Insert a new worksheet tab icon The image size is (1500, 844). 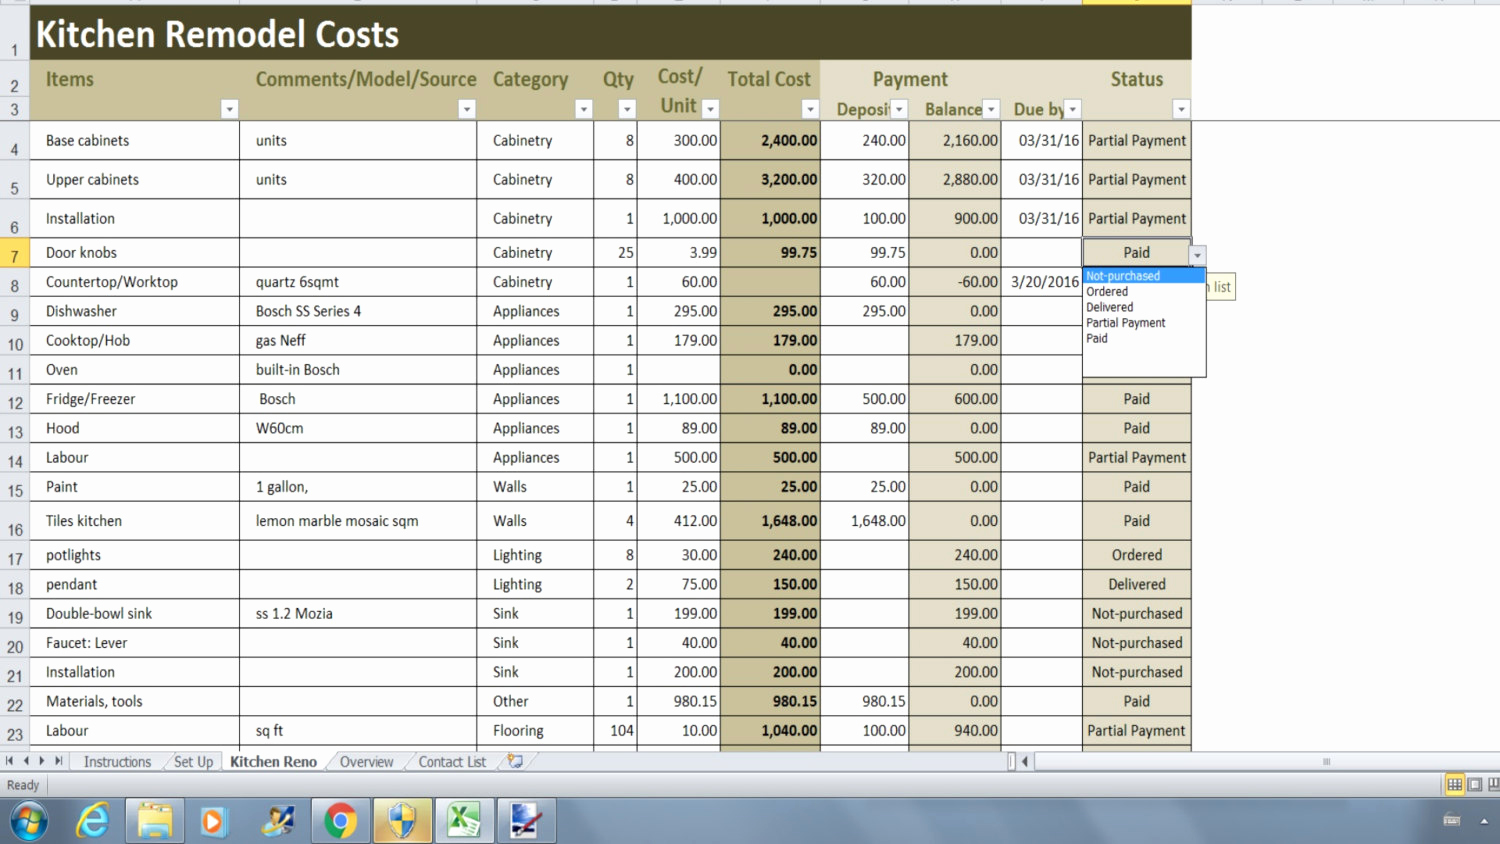click(515, 761)
